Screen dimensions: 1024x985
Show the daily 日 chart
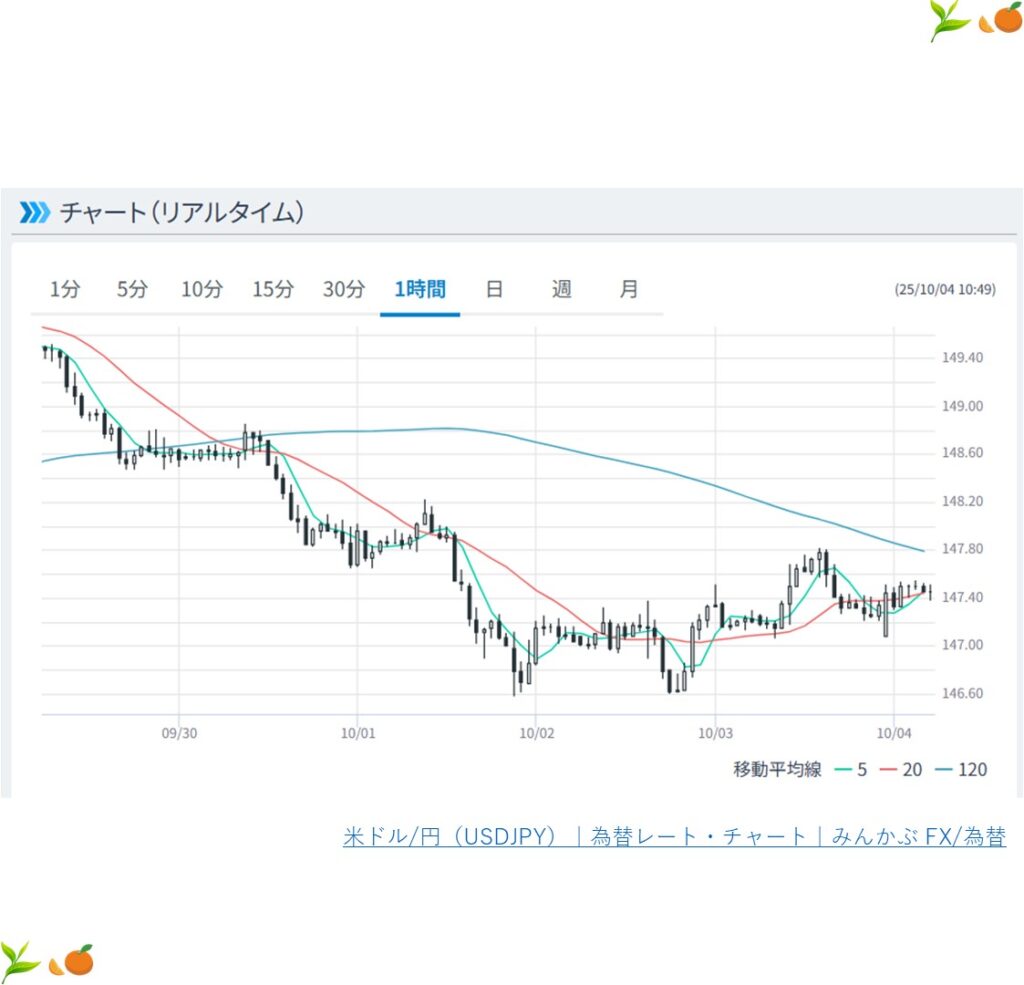494,290
